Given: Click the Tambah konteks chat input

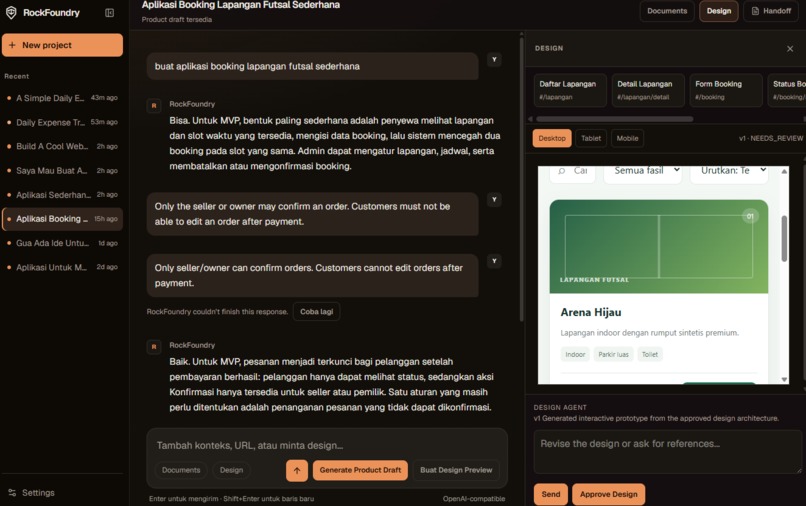Looking at the screenshot, I should pyautogui.click(x=327, y=445).
